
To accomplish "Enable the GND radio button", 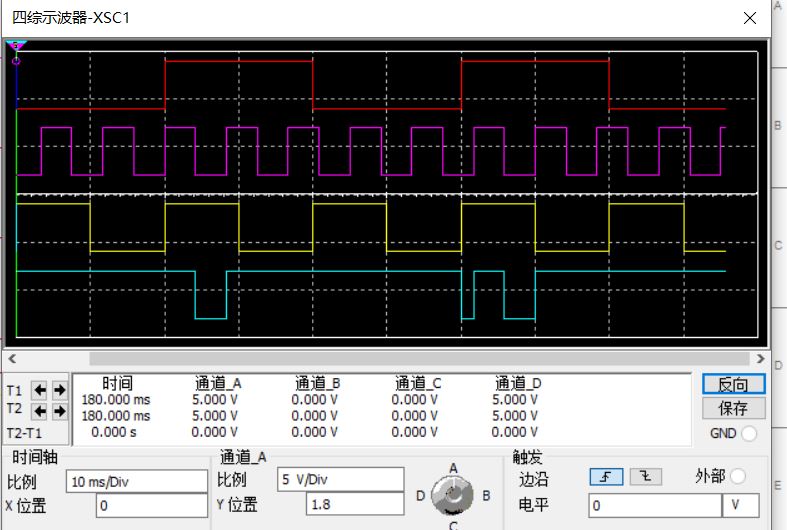I will (x=750, y=434).
